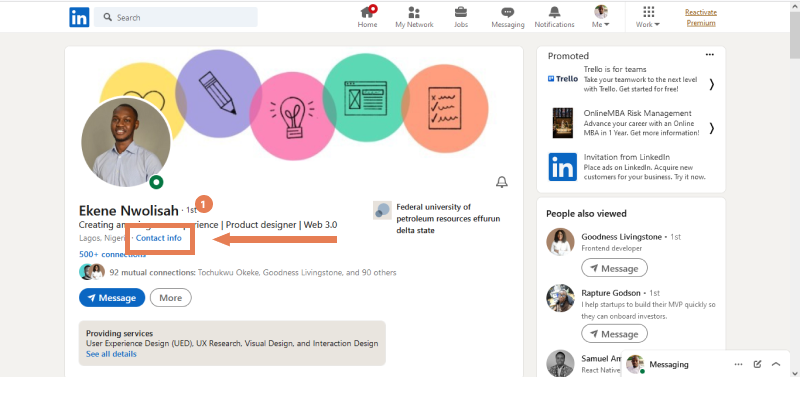Viewport: 800px width, 407px height.
Task: Open the Promoted section options menu
Action: [710, 55]
